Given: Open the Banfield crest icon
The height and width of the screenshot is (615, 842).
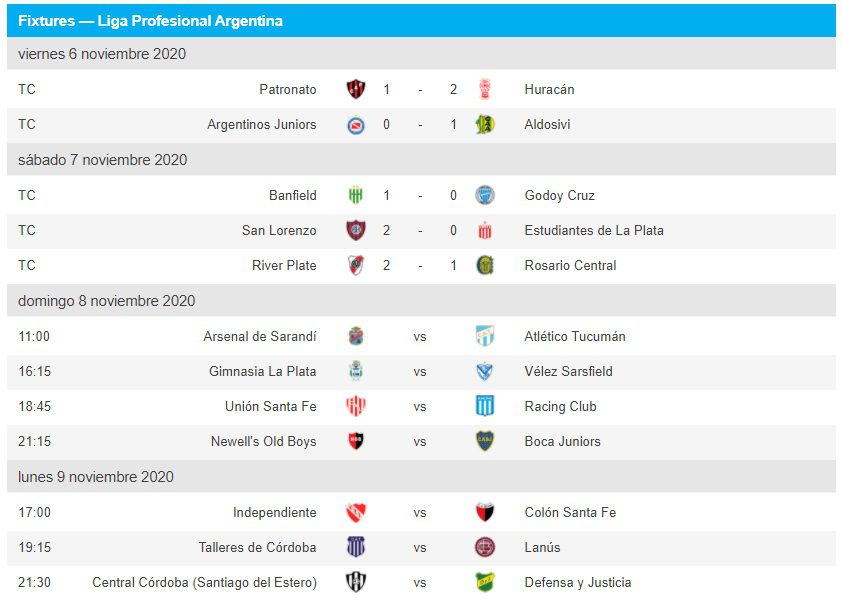Looking at the screenshot, I should (355, 195).
